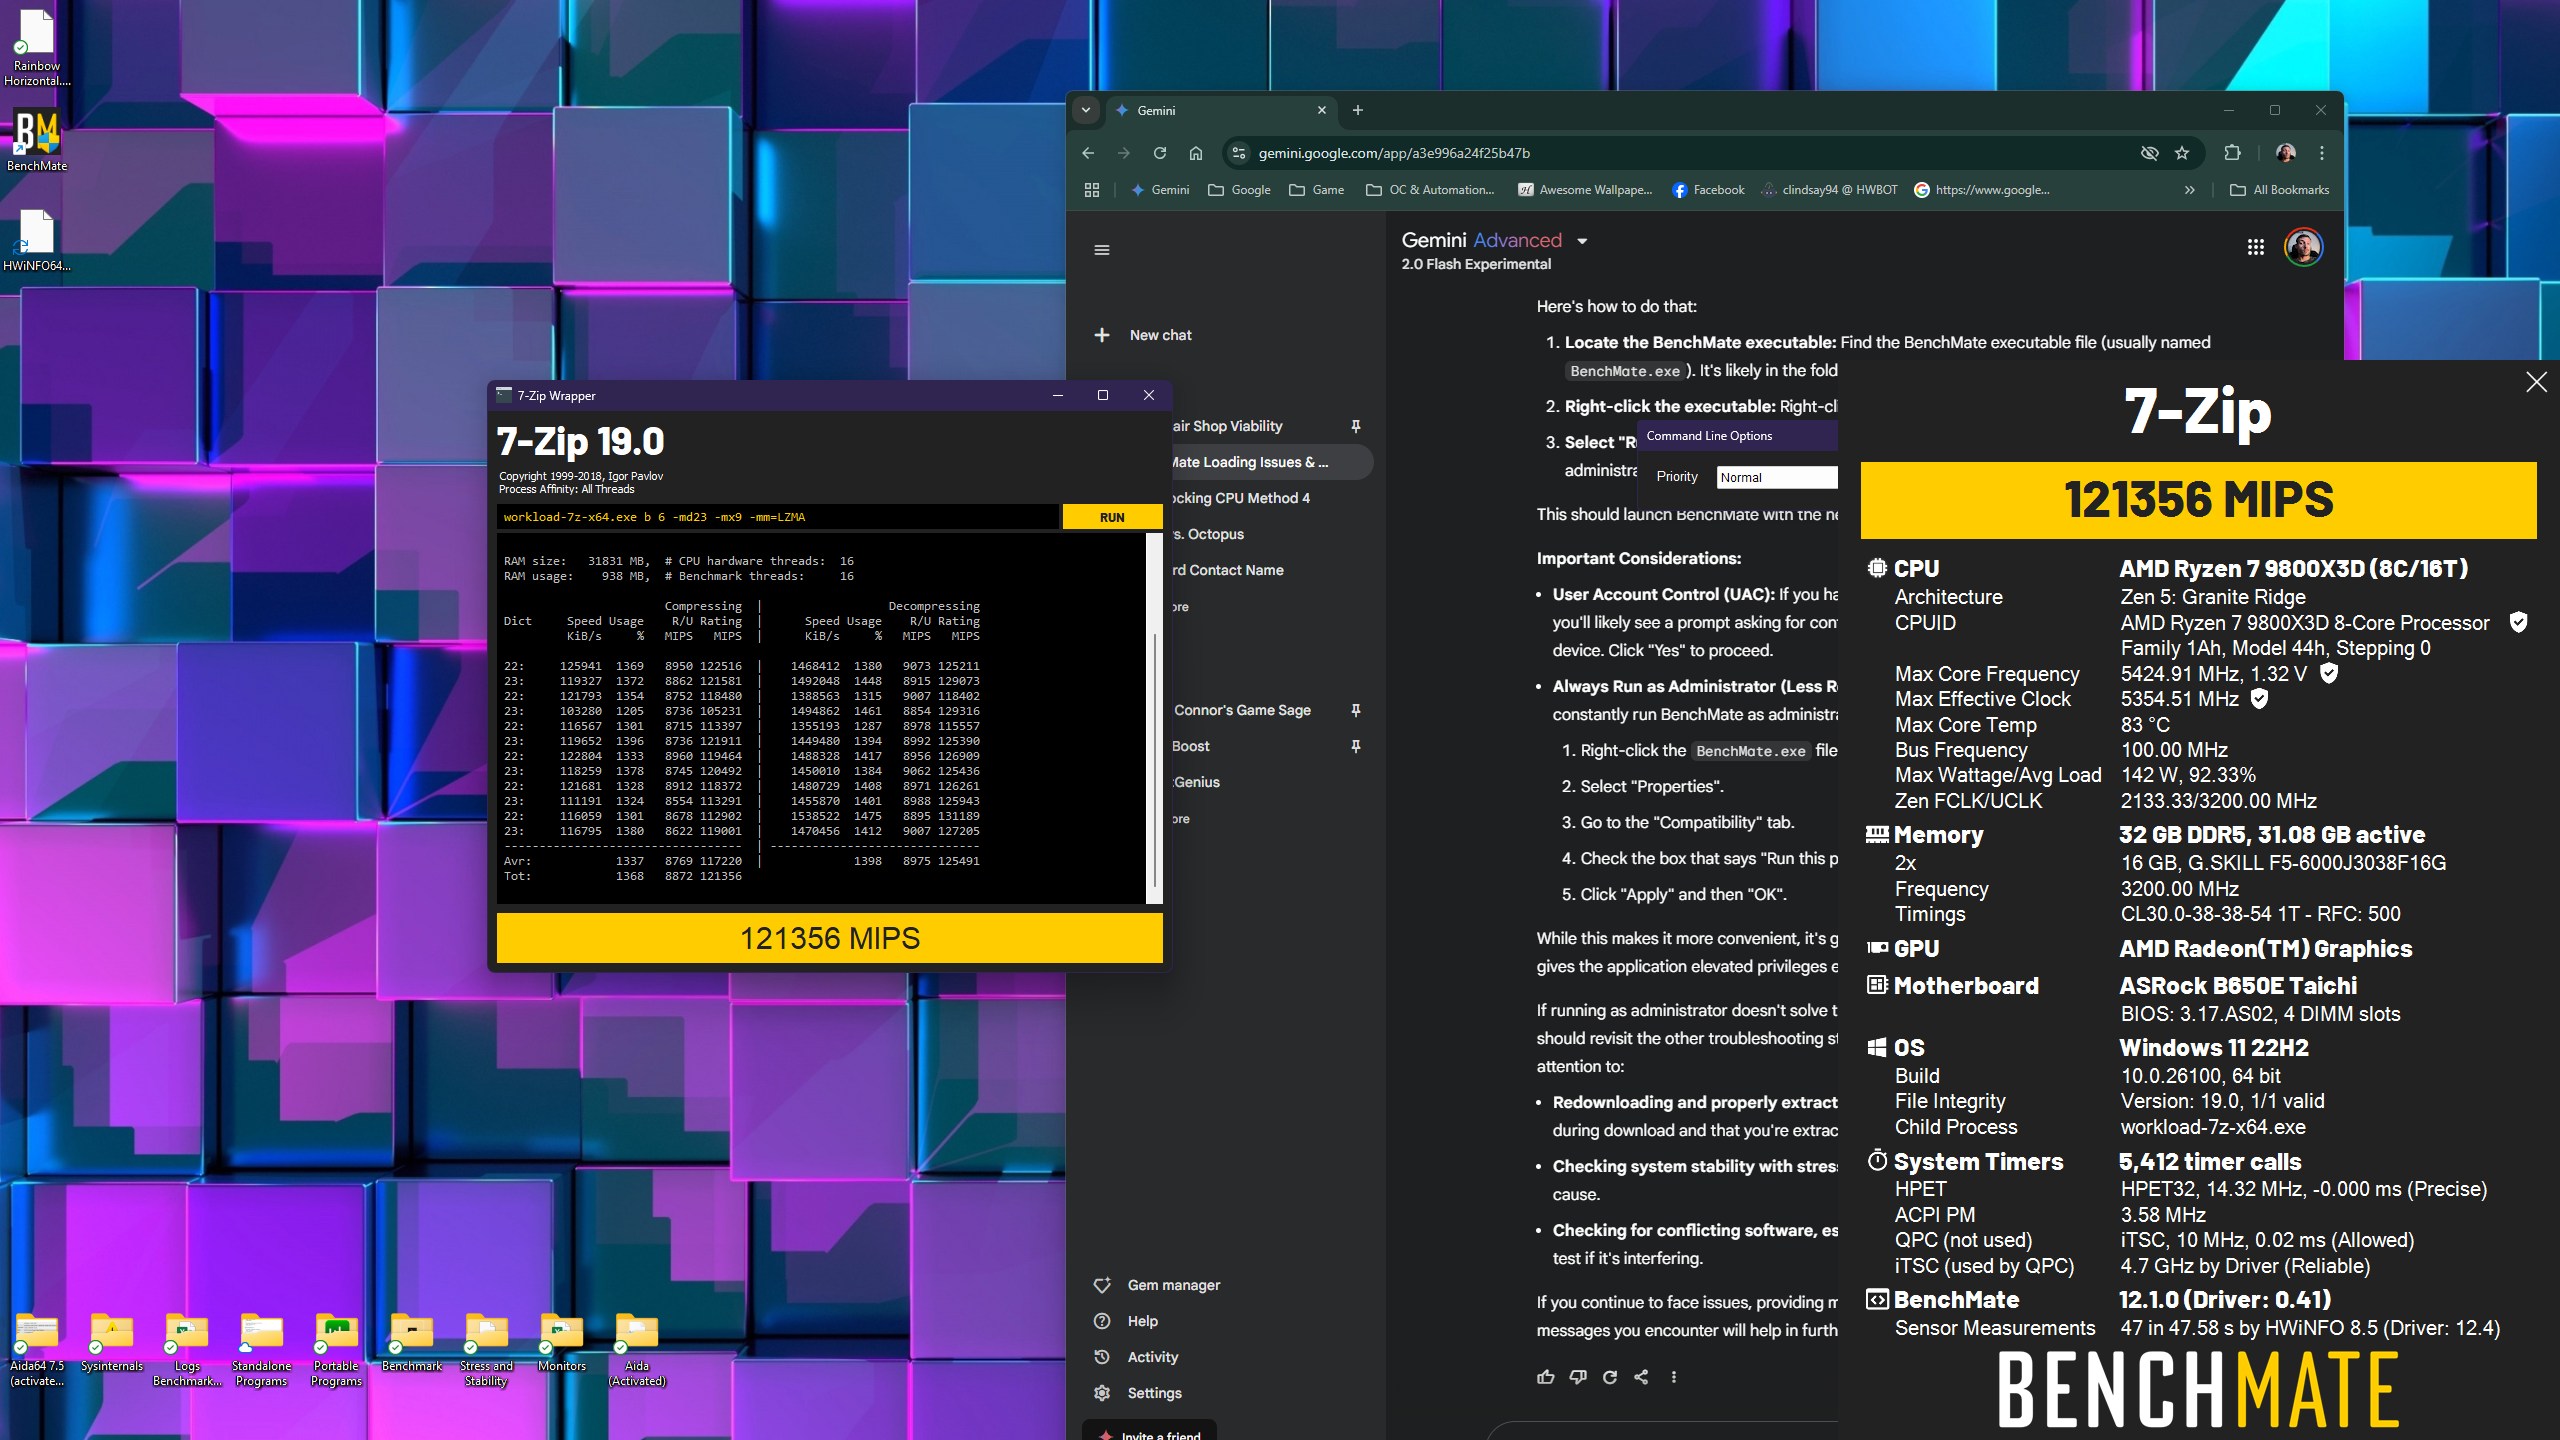Toggle the pin on the Boost gem
Screen dimensions: 2560x1440
pos(1356,746)
